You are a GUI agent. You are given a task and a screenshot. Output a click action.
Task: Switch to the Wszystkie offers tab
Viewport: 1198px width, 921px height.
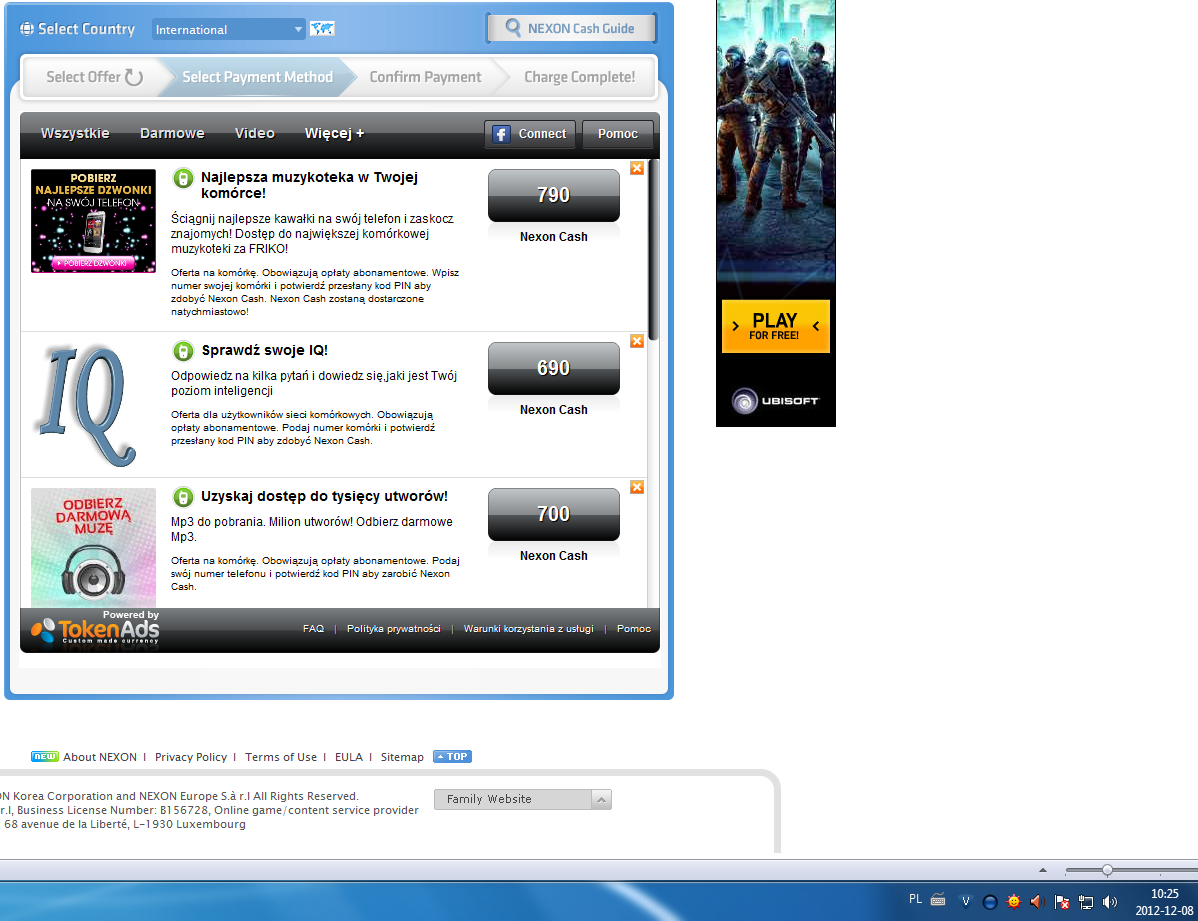(75, 133)
